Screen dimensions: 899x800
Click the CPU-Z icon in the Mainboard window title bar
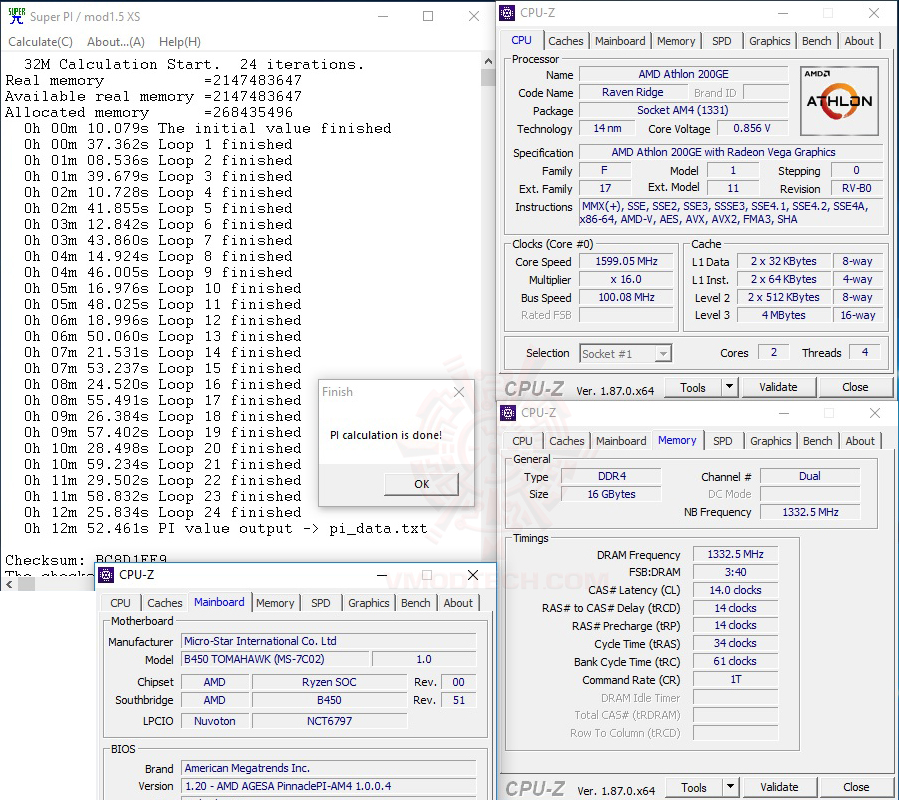[106, 575]
